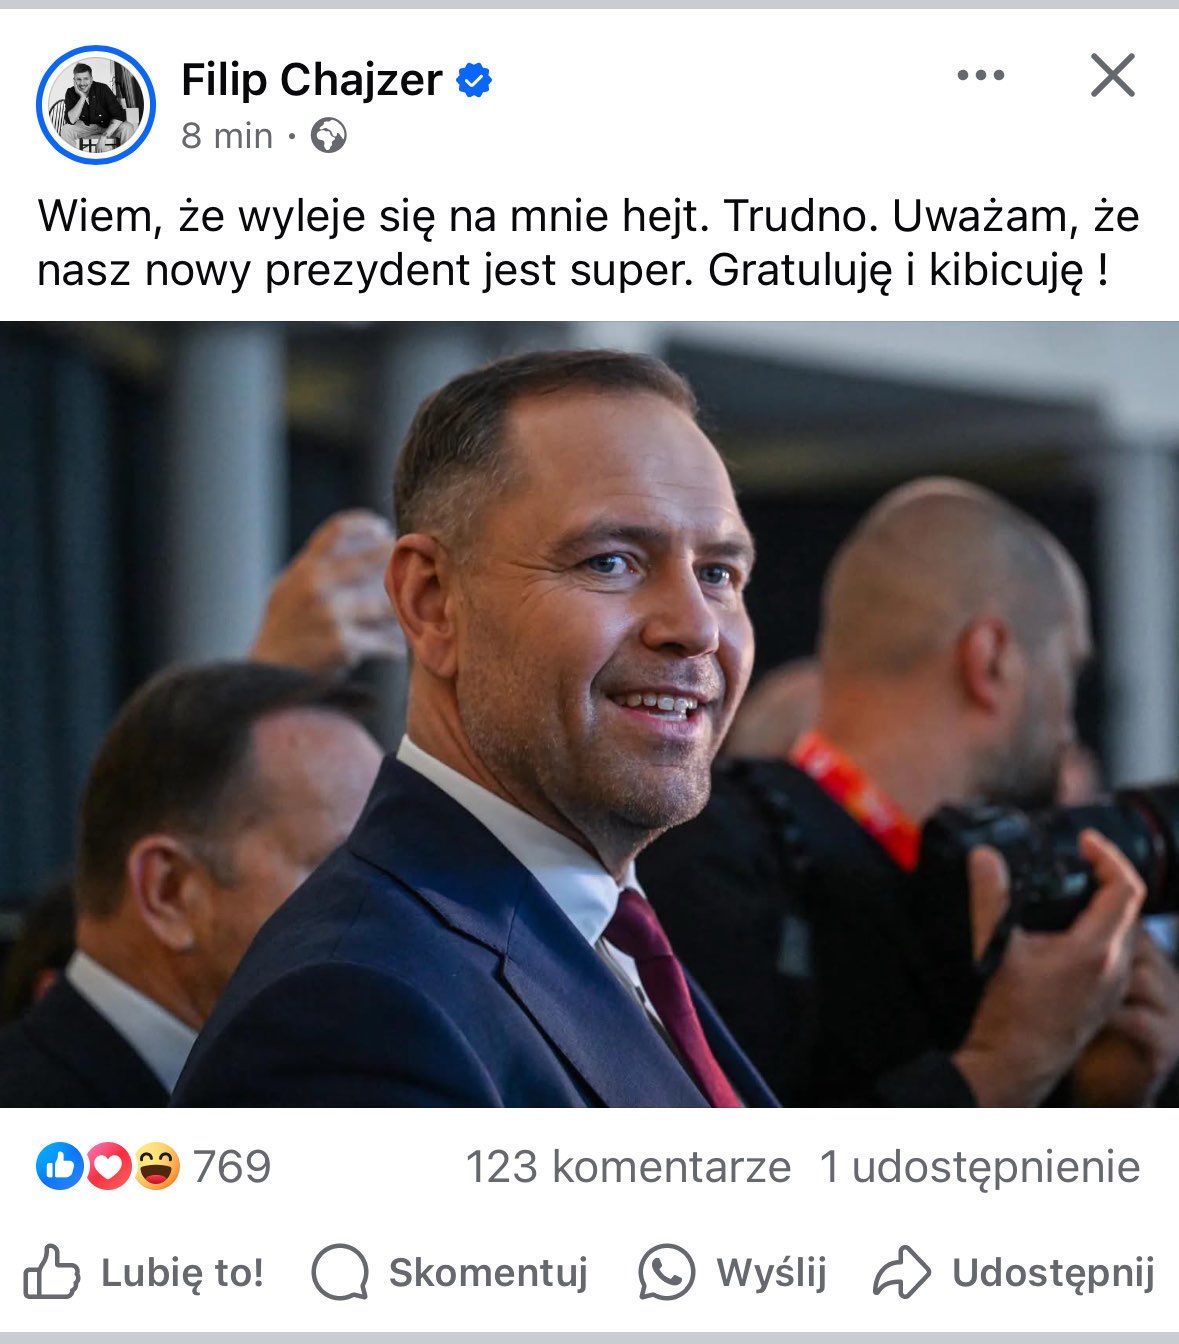The image size is (1179, 1344).
Task: Open the 123 komentarze list
Action: click(628, 1167)
